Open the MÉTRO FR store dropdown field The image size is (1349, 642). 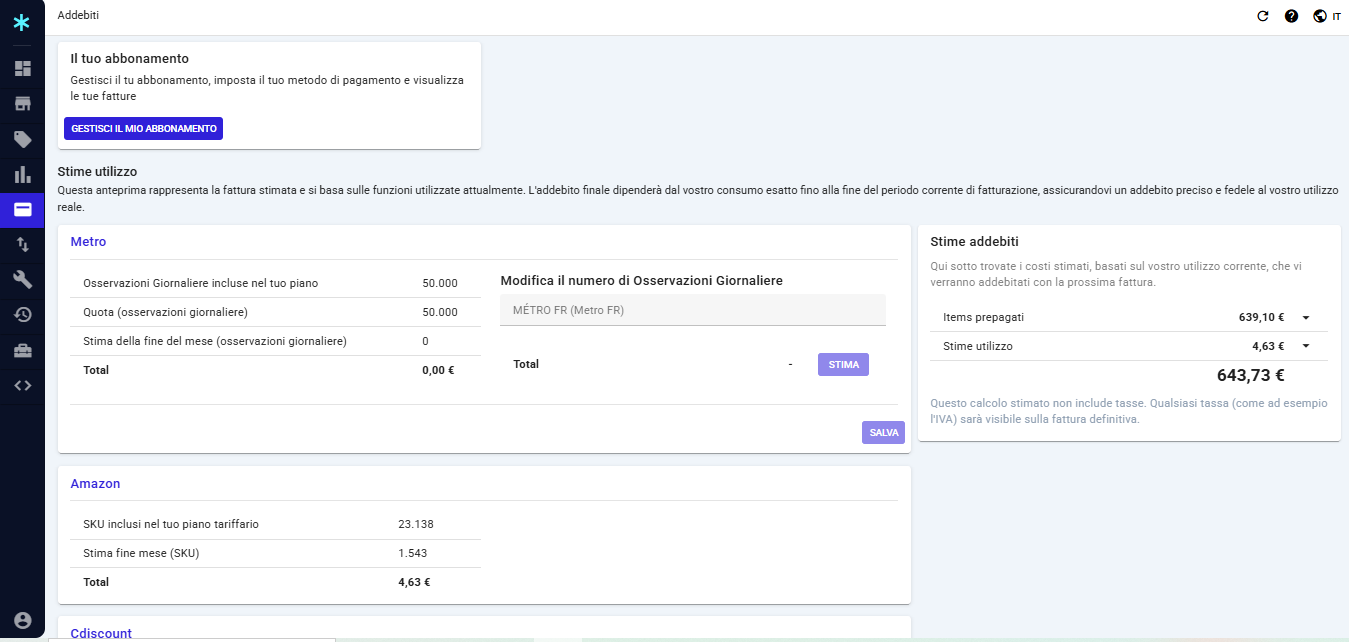[693, 310]
